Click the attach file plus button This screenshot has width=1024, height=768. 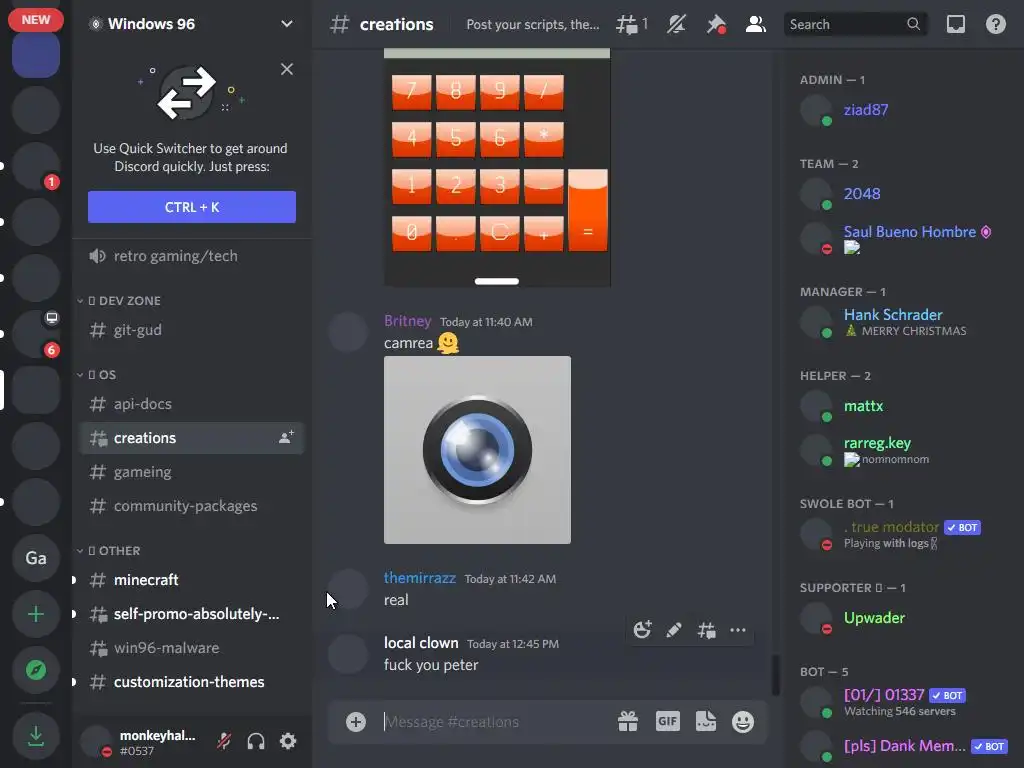[356, 722]
